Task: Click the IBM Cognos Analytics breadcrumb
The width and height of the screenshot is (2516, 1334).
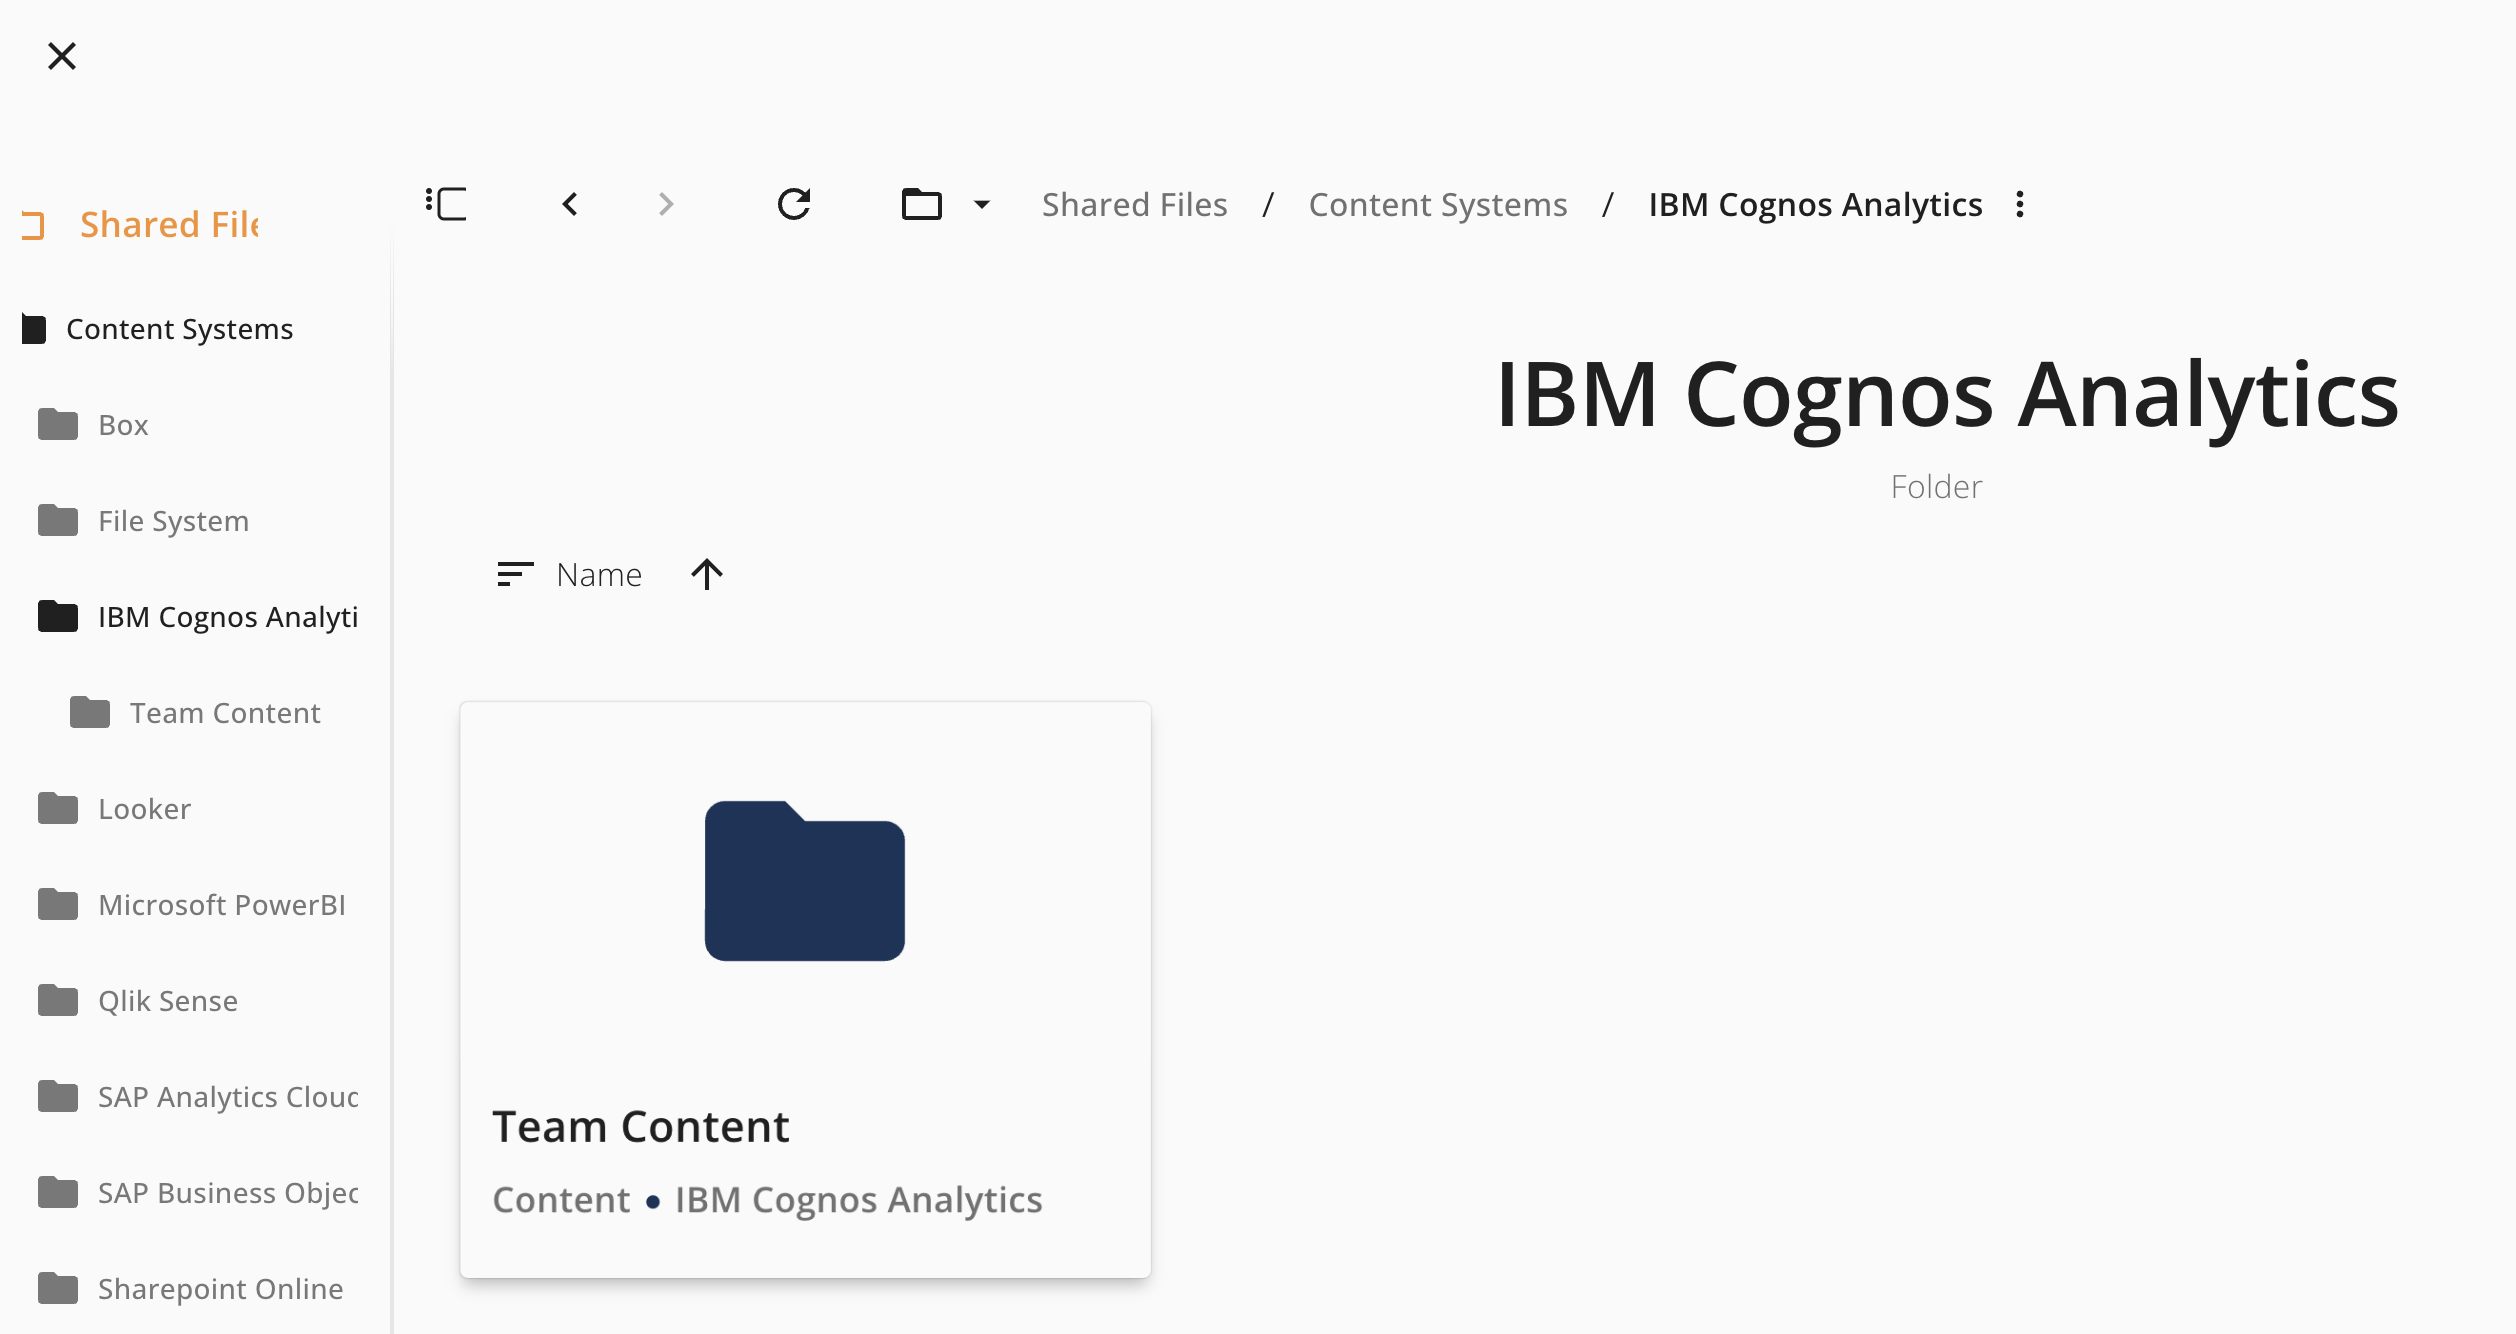Action: [x=1815, y=204]
